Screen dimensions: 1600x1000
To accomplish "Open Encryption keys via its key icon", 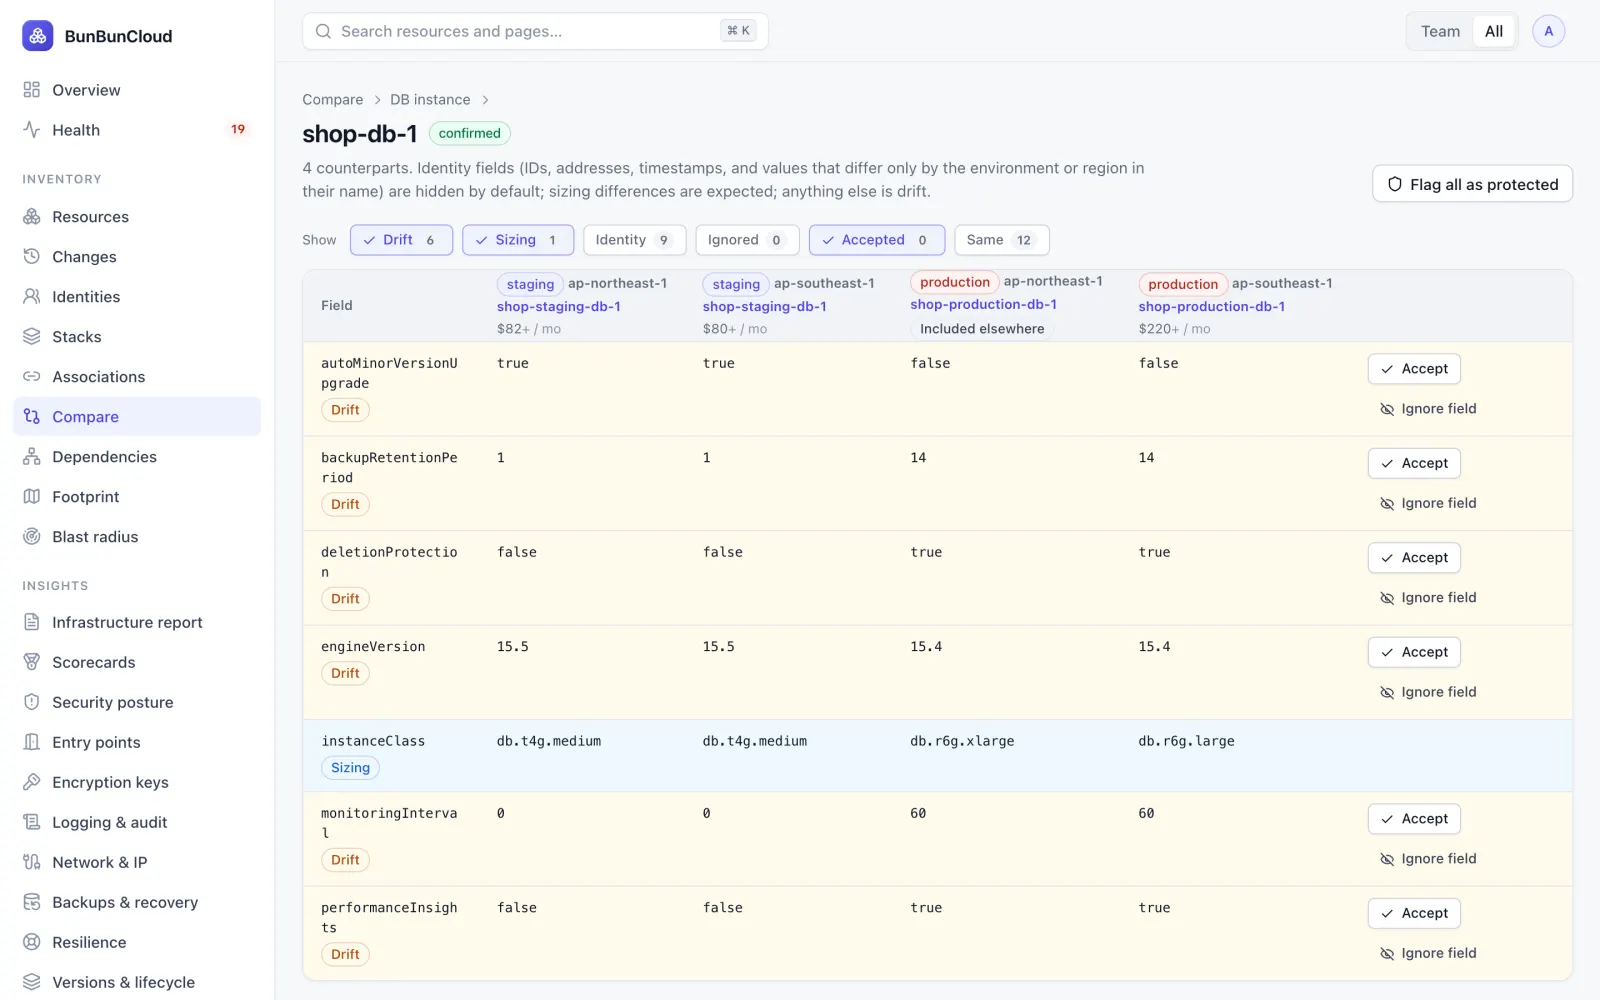I will pyautogui.click(x=32, y=782).
